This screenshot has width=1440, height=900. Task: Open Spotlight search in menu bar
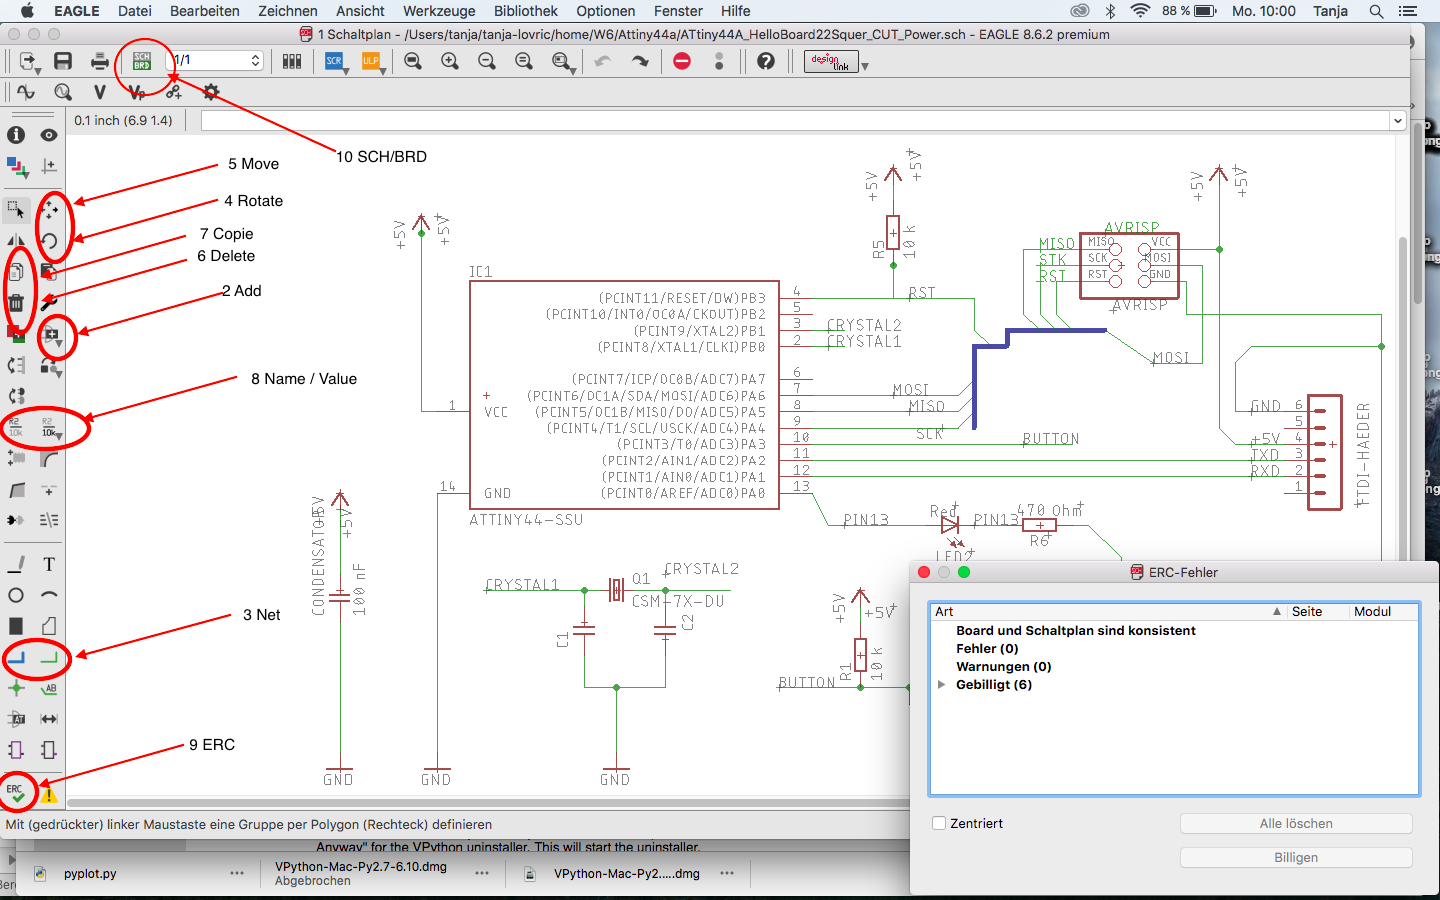(1376, 11)
